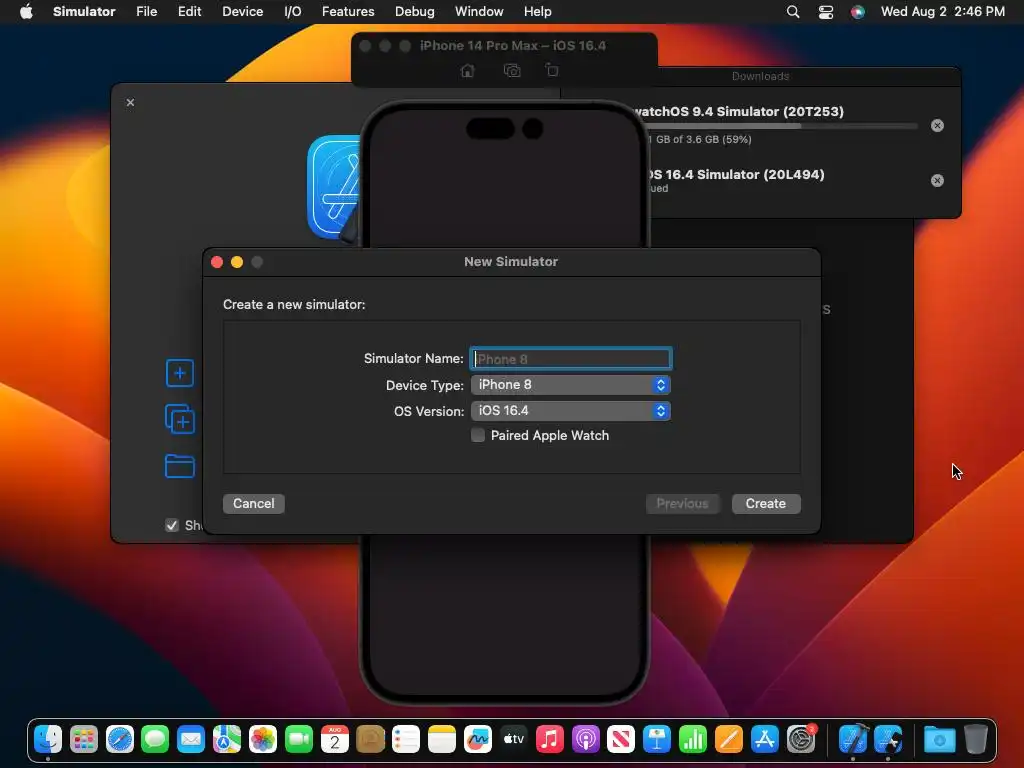Open the Device Type dropdown showing iPhone 8
This screenshot has height=768, width=1024.
click(x=571, y=385)
